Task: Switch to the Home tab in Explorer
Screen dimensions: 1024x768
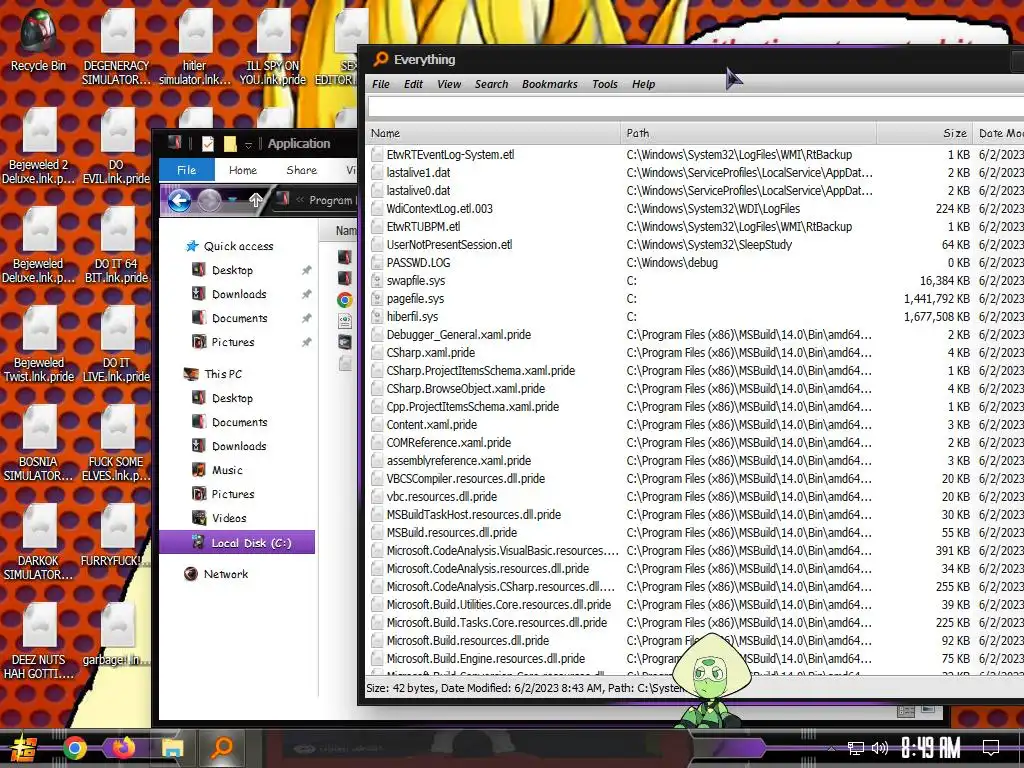Action: (x=243, y=170)
